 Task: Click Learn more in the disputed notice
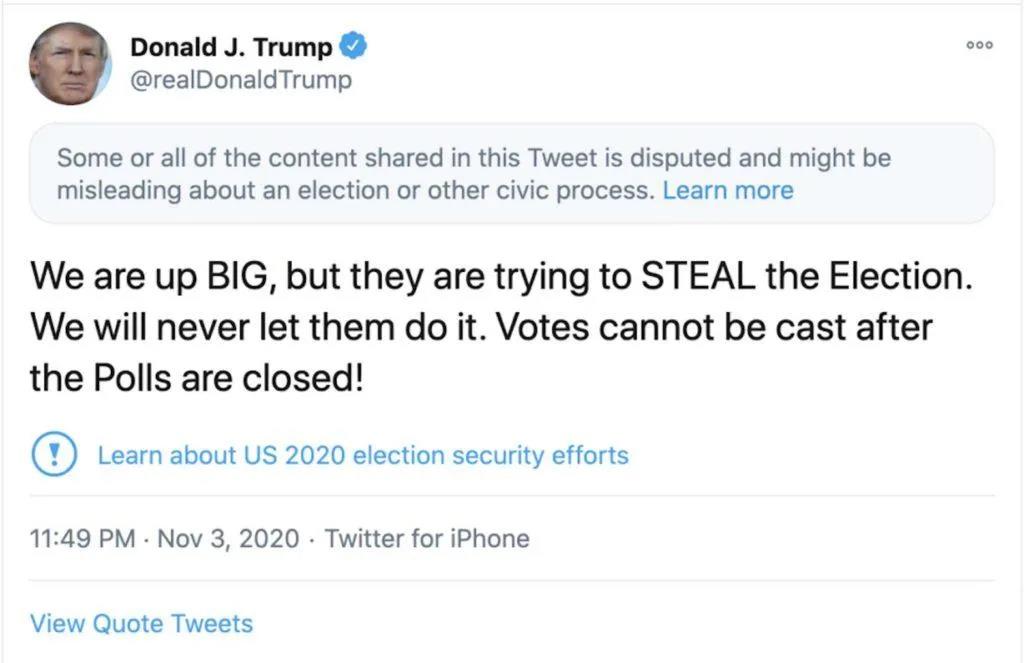tap(727, 190)
